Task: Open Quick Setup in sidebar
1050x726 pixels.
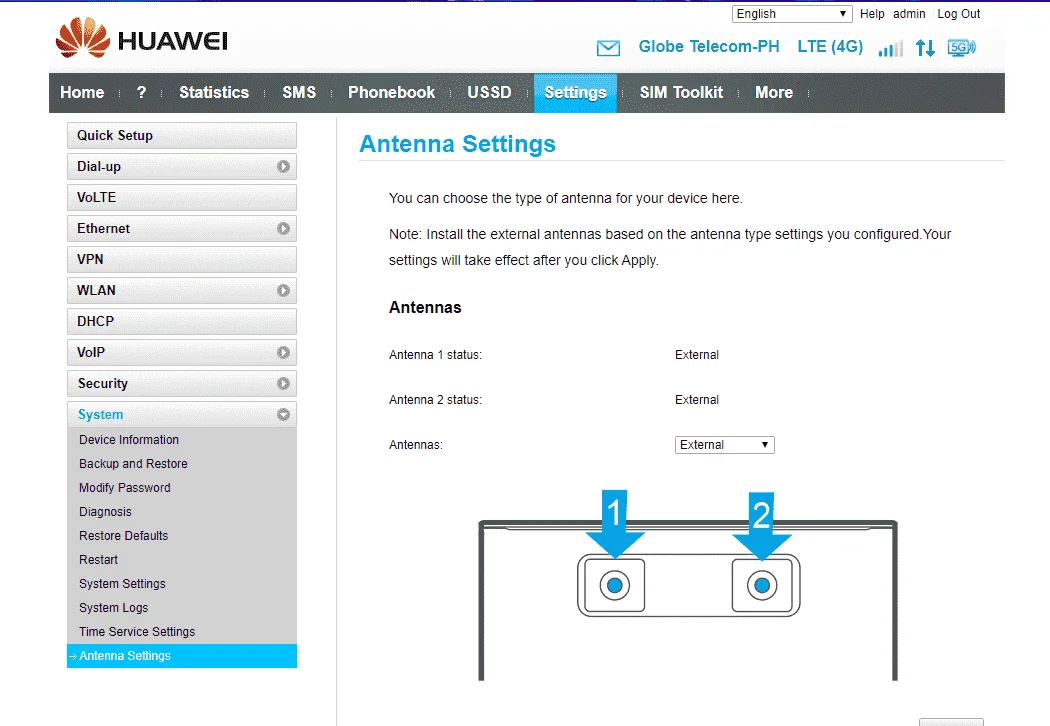Action: pyautogui.click(x=181, y=136)
